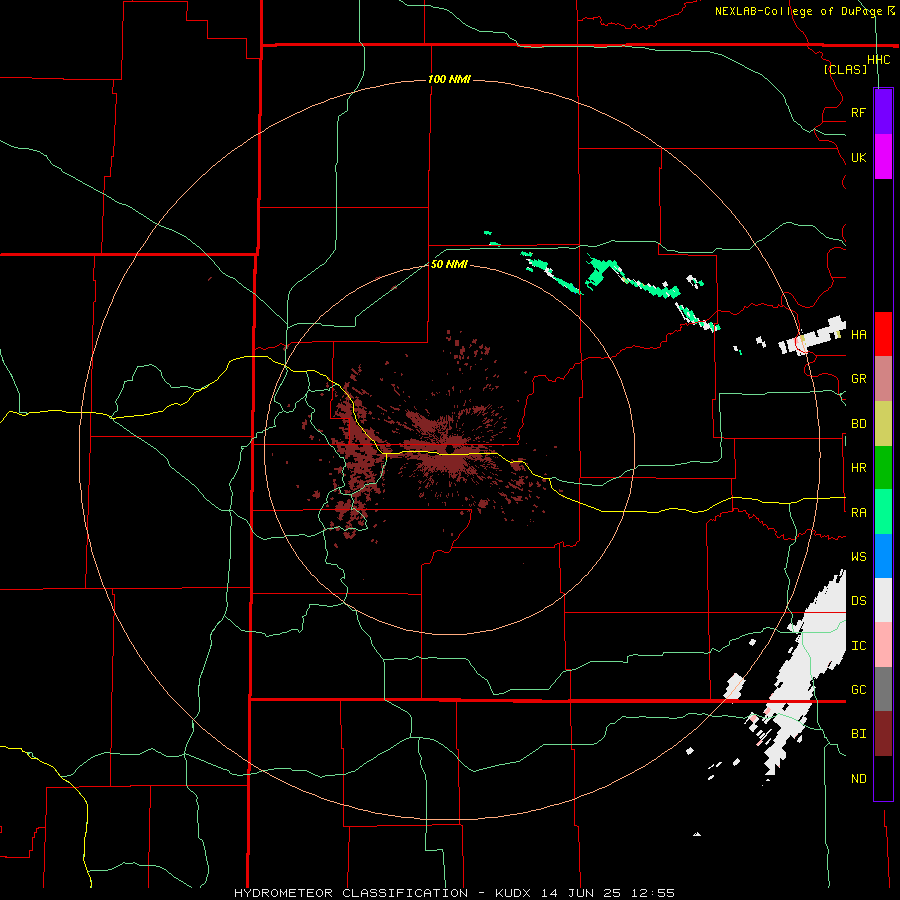This screenshot has width=900, height=900.
Task: Click the RA light green legend swatch
Action: (x=883, y=512)
